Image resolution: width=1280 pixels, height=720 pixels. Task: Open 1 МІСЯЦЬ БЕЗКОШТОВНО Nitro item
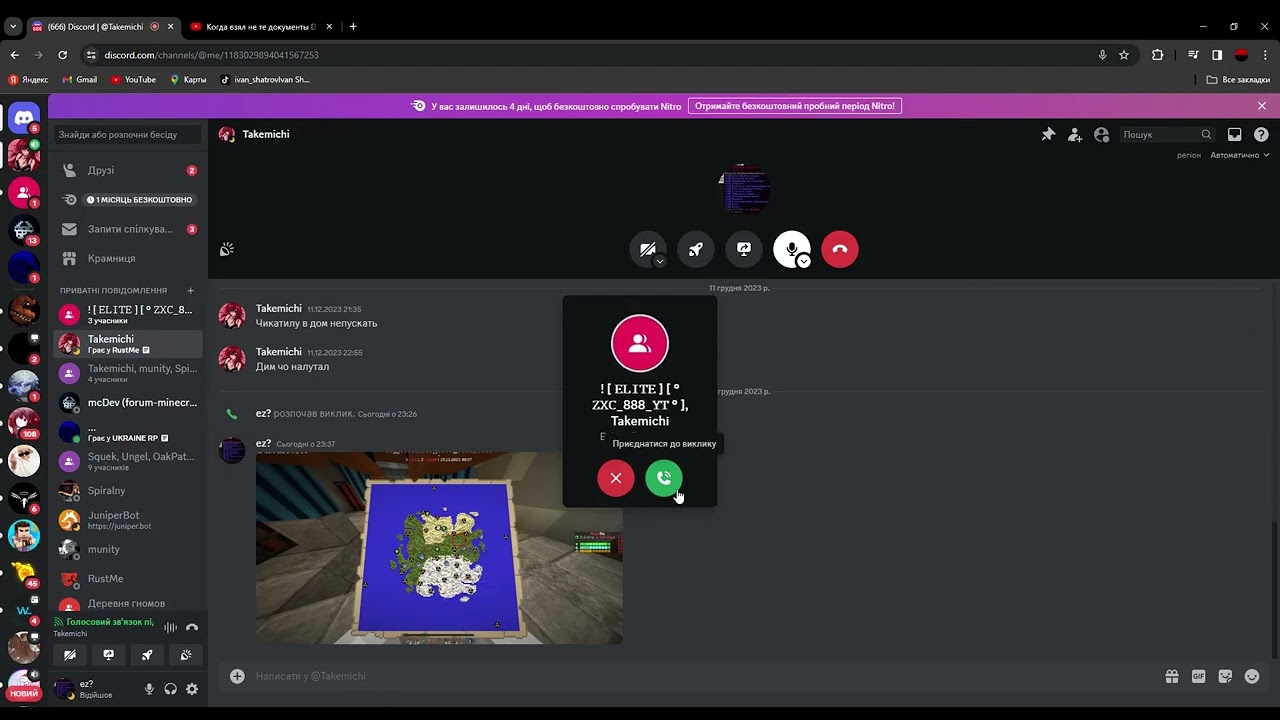128,200
